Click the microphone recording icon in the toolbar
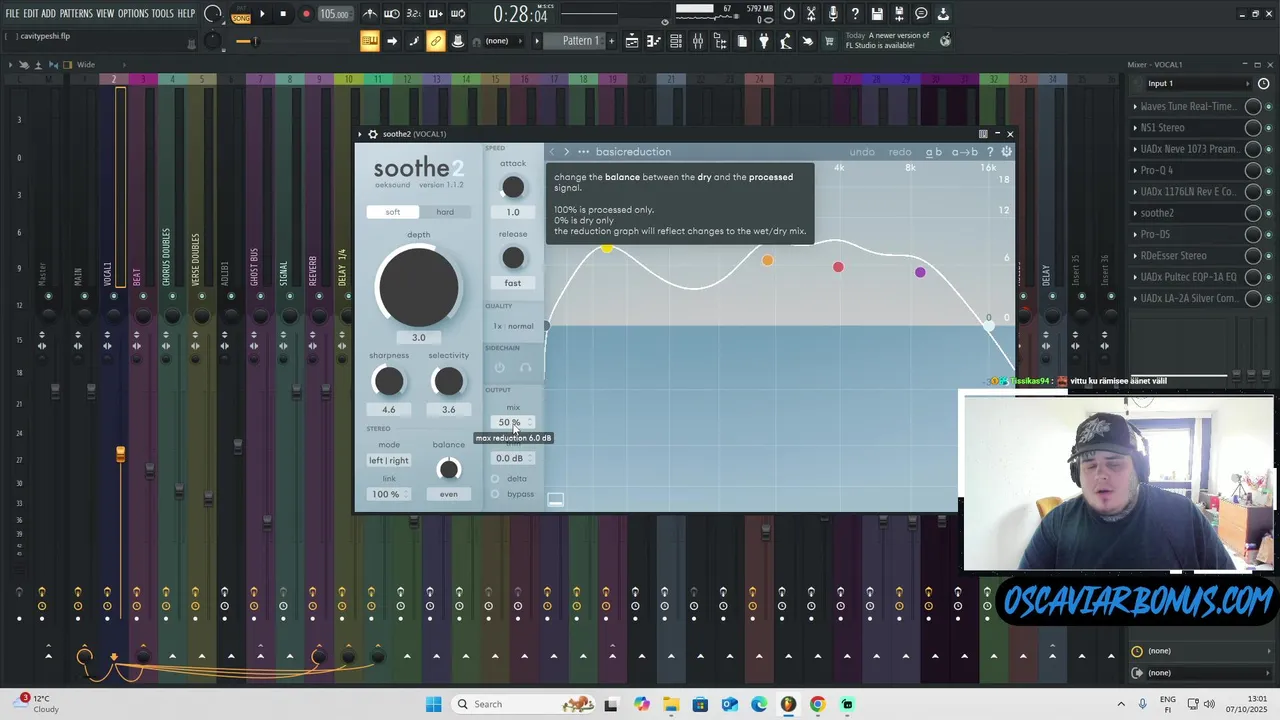Image resolution: width=1280 pixels, height=720 pixels. 833,14
